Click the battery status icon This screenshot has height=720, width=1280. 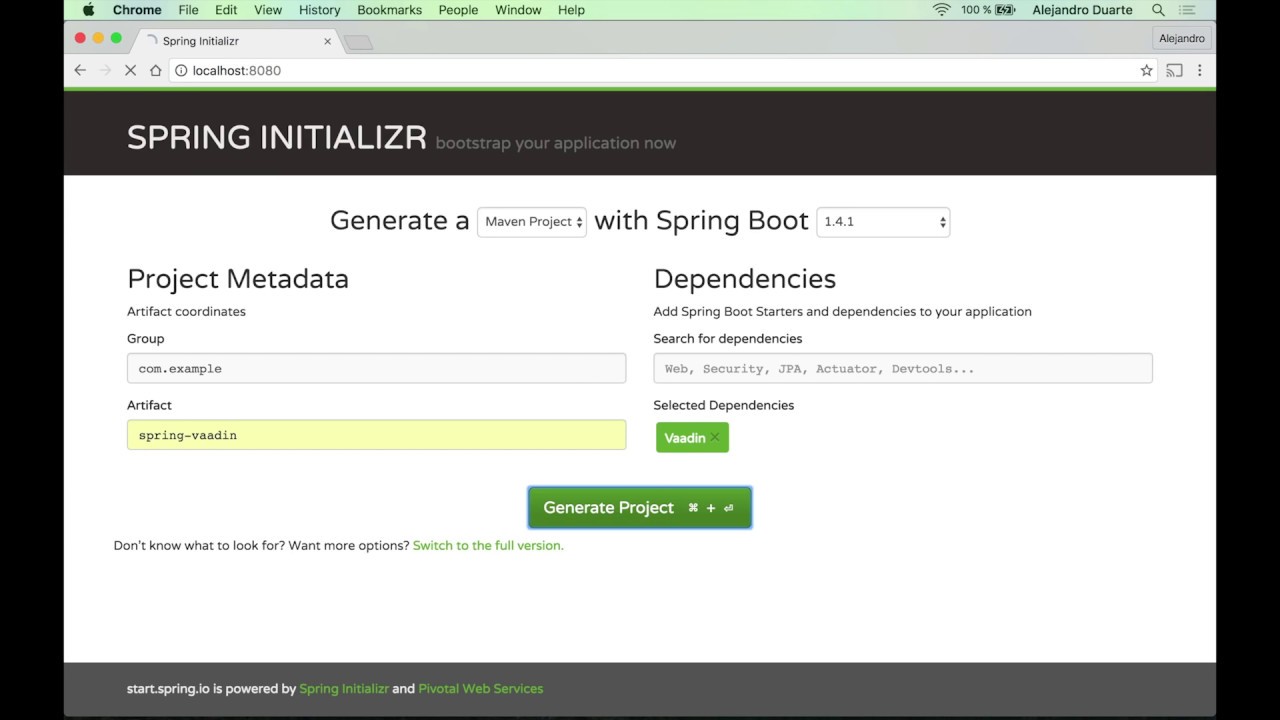[1005, 10]
